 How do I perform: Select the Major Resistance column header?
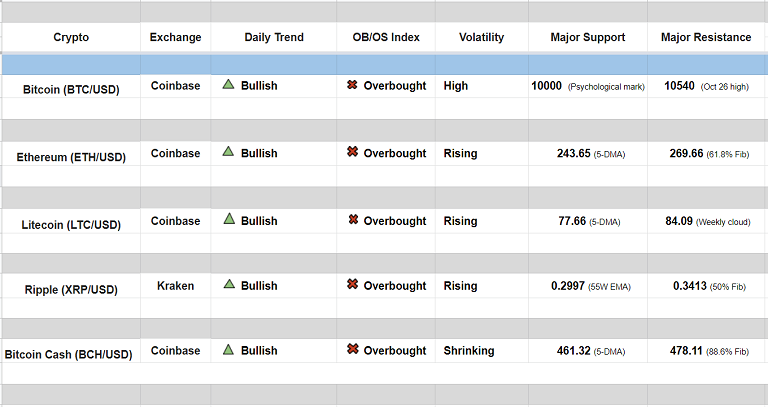[706, 38]
